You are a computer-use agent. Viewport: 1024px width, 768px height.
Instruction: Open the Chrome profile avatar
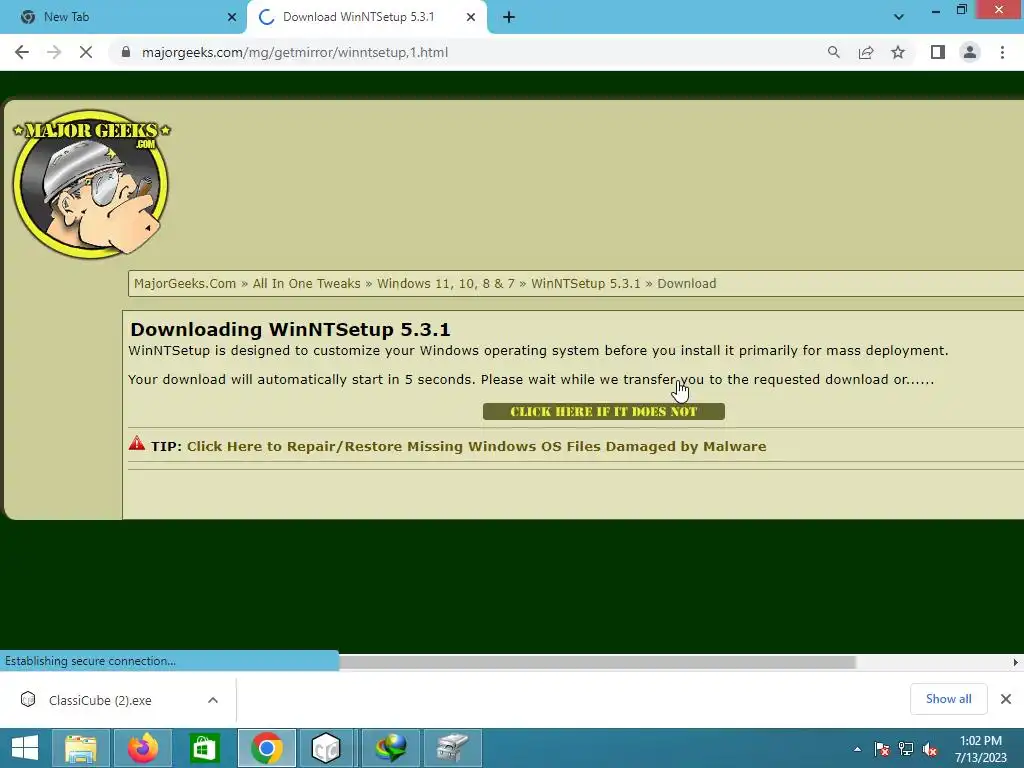click(970, 52)
